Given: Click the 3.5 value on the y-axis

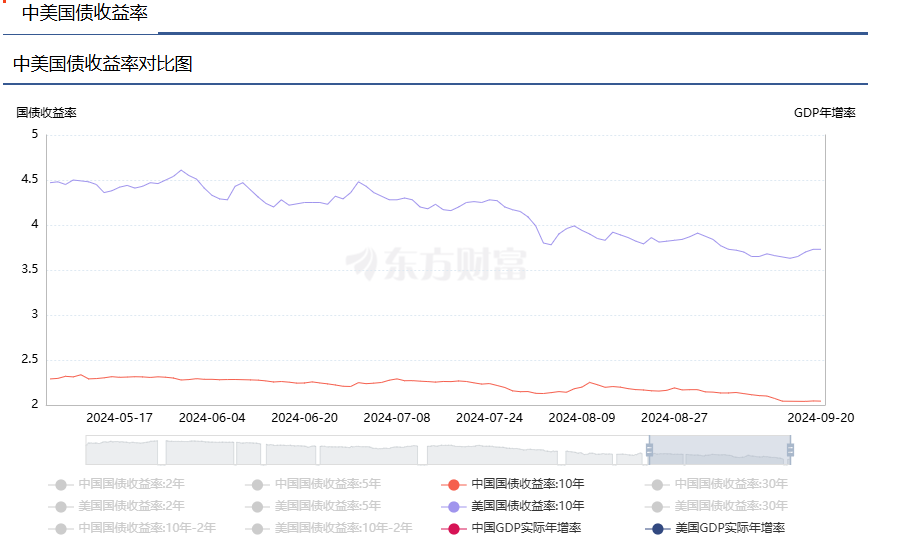Looking at the screenshot, I should click(30, 269).
